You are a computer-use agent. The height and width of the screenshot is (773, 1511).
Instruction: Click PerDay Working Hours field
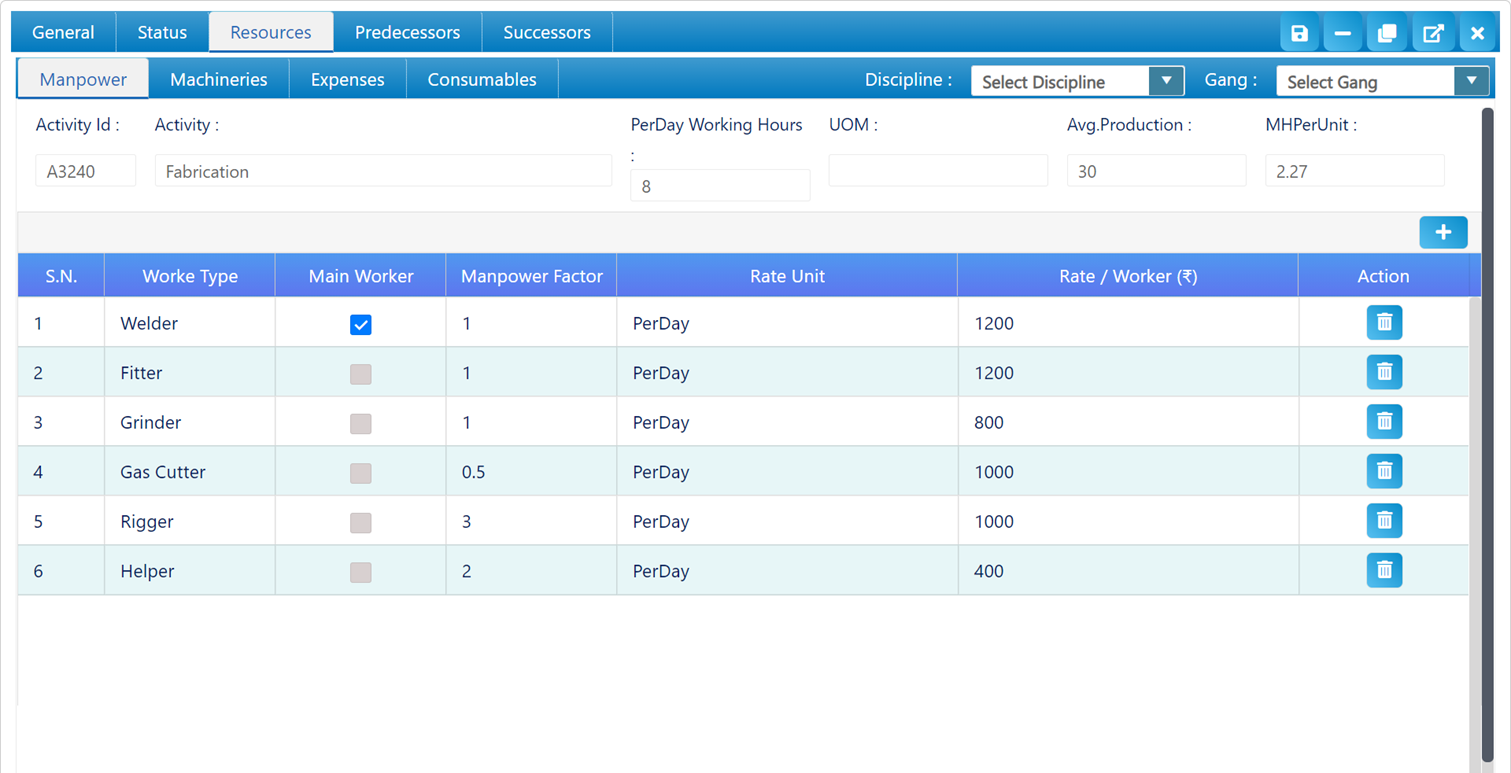(x=720, y=186)
